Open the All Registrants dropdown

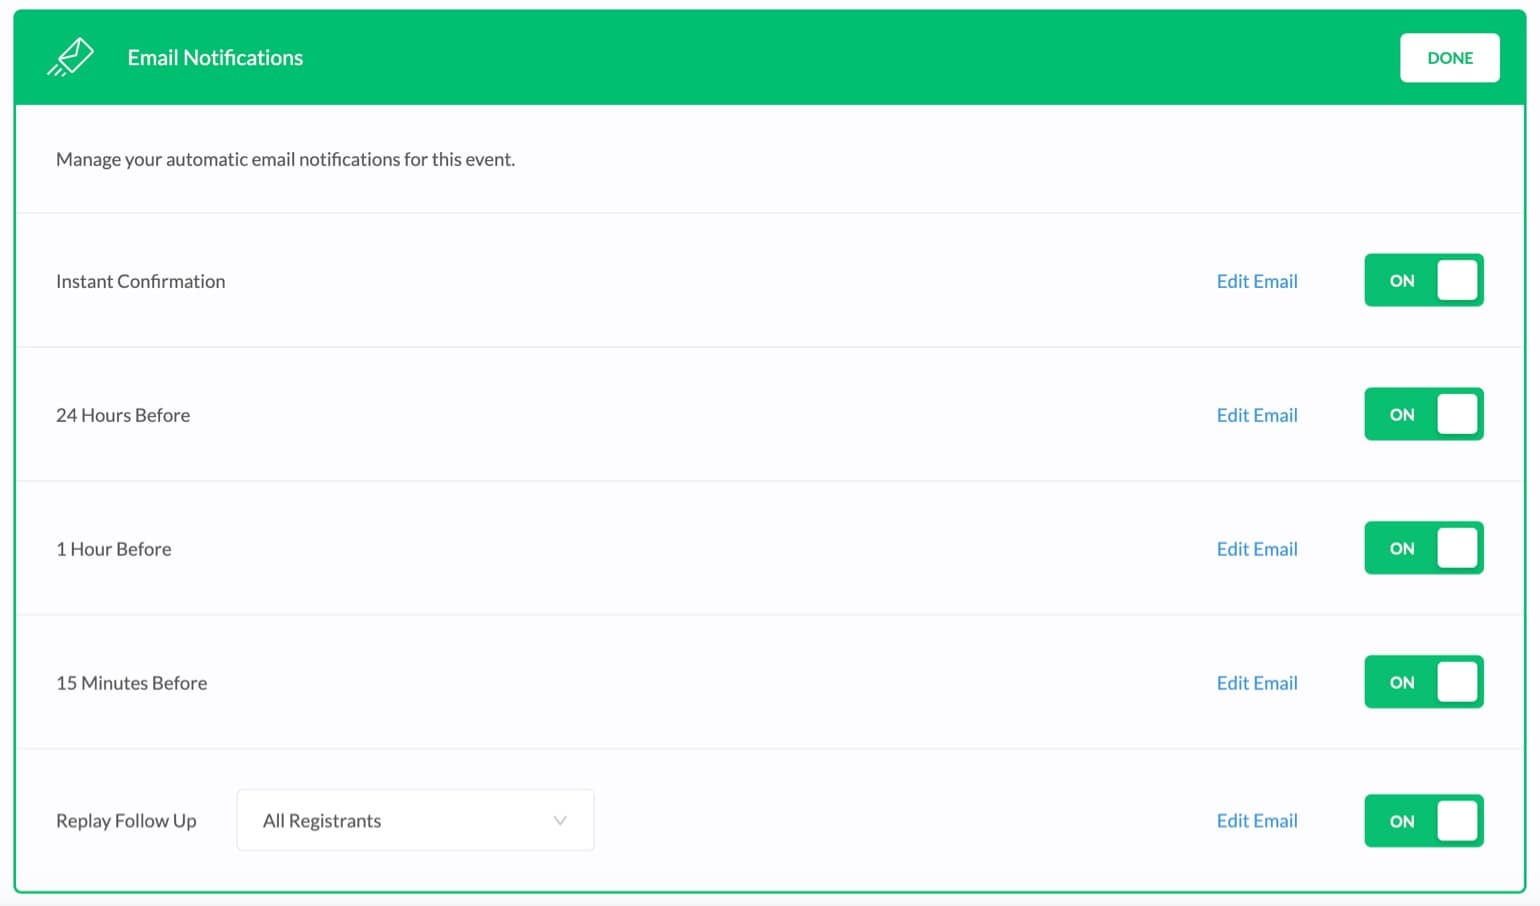tap(415, 820)
